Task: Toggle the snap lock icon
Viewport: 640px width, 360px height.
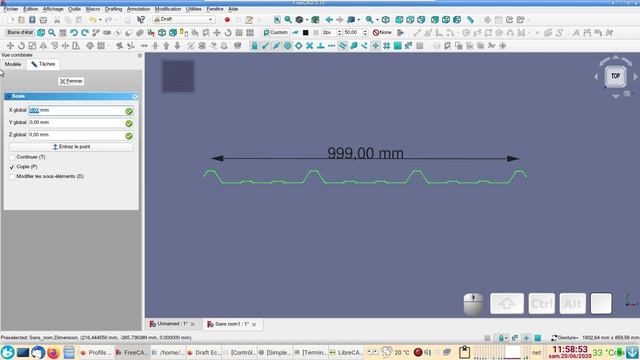Action: pos(254,46)
